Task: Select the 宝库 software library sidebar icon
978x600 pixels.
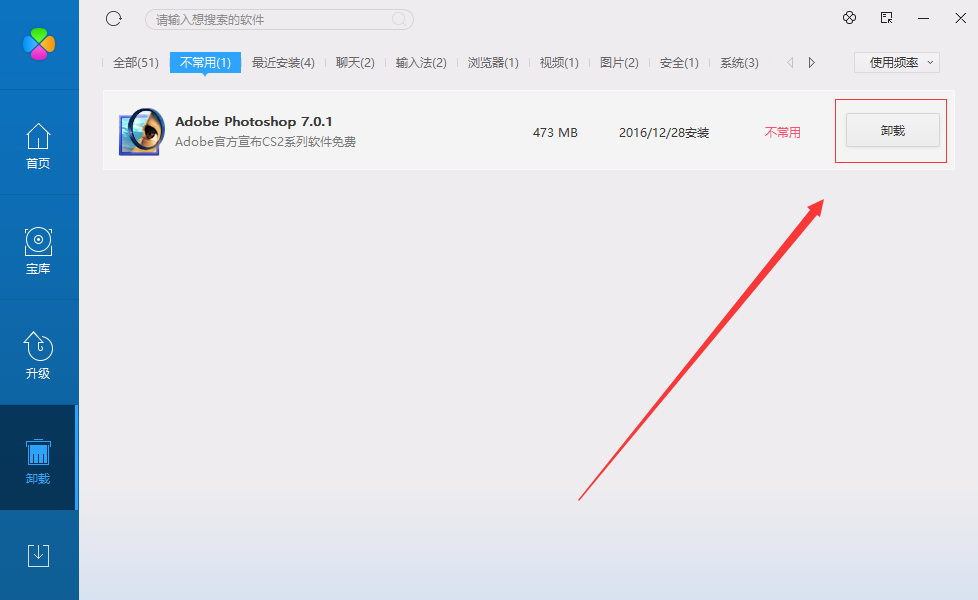Action: [38, 250]
